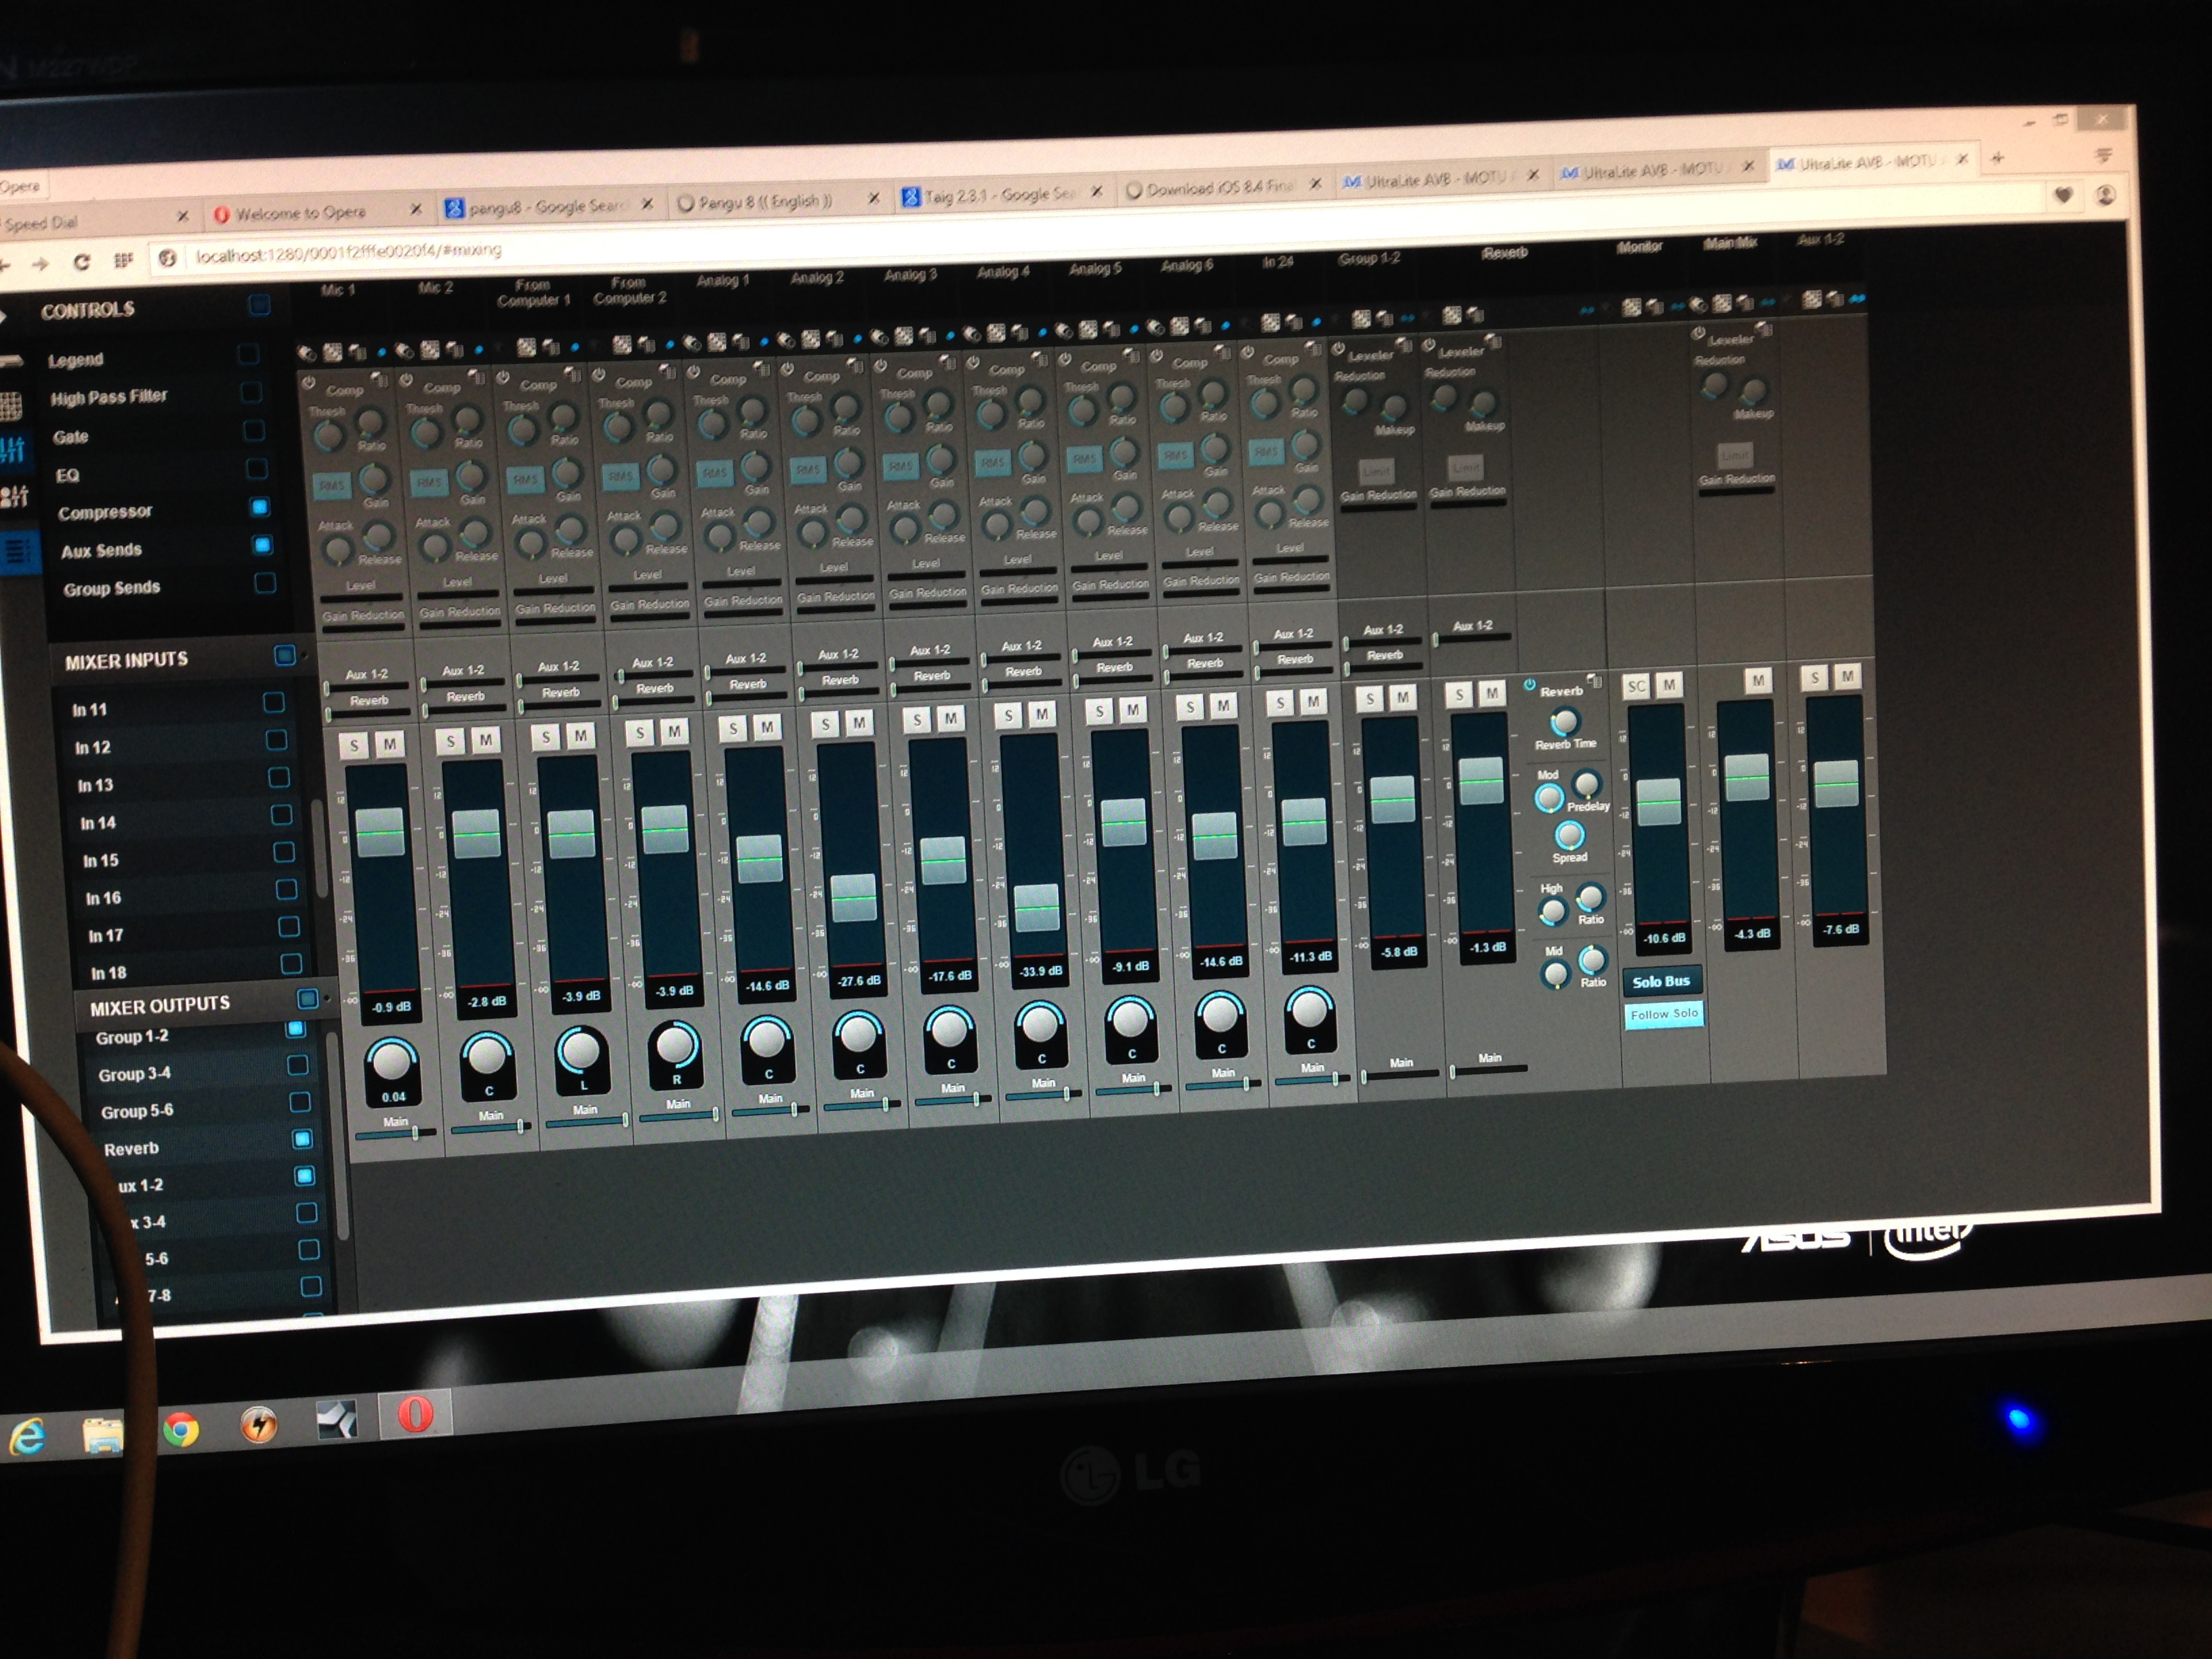Viewport: 2212px width, 1659px height.
Task: Click the Opera icon in taskbar
Action: pos(415,1414)
